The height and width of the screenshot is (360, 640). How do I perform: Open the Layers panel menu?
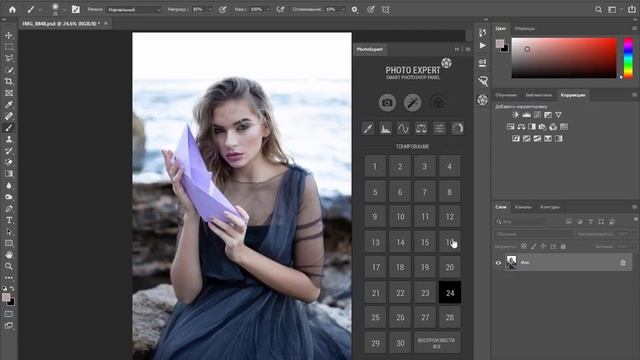tap(634, 207)
